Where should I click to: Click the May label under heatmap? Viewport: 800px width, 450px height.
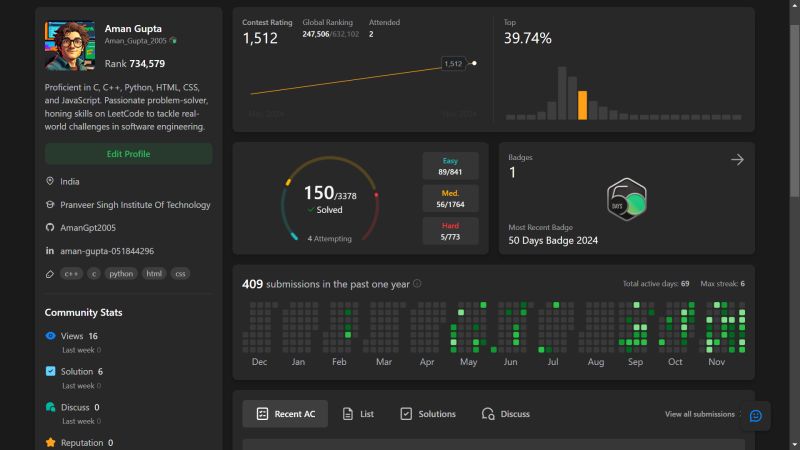(x=468, y=362)
